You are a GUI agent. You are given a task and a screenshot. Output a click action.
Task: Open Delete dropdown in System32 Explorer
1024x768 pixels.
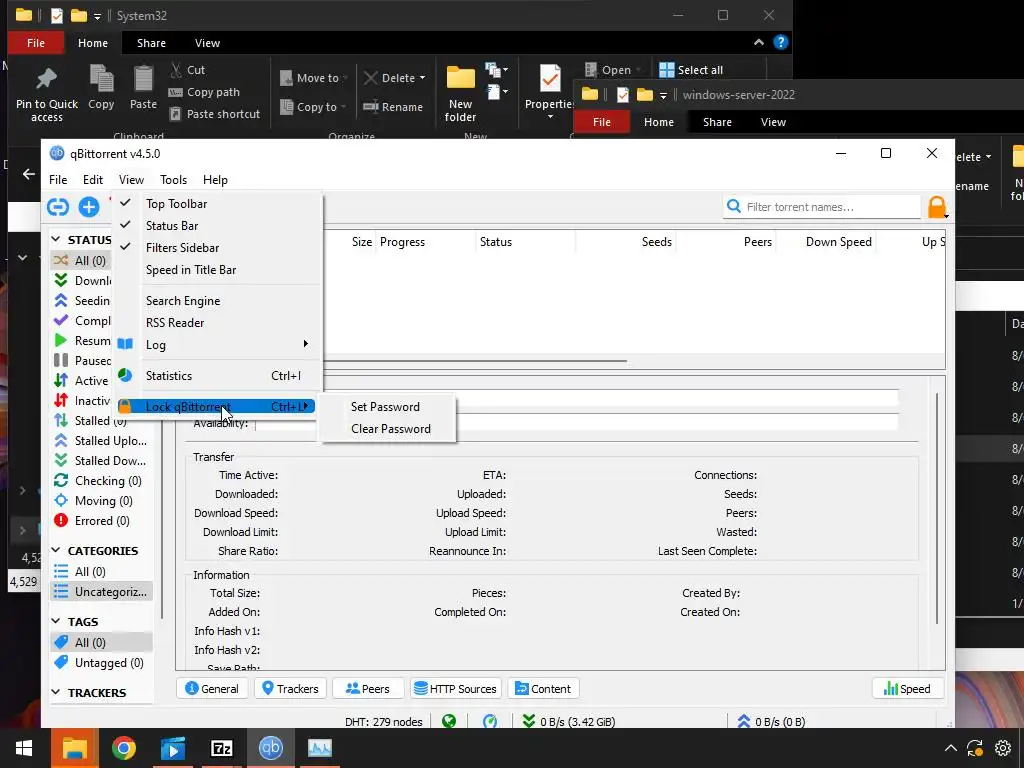click(422, 78)
